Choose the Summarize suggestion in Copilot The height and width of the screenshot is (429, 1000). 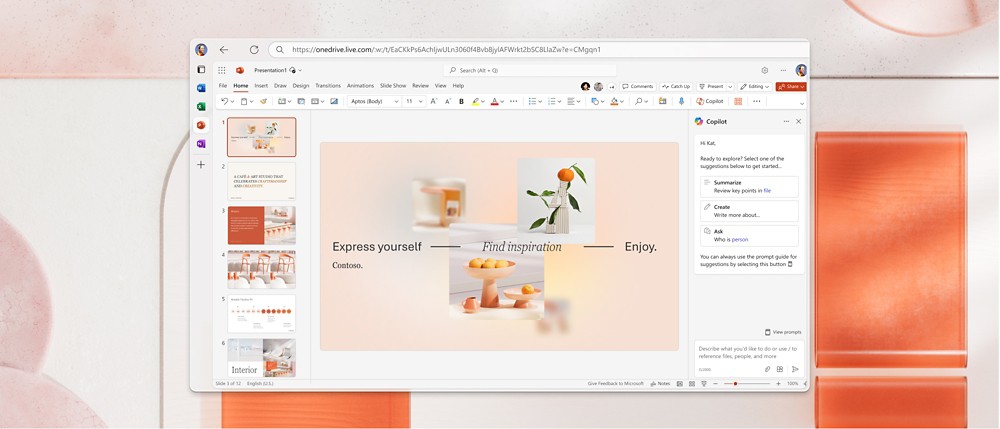pos(749,187)
